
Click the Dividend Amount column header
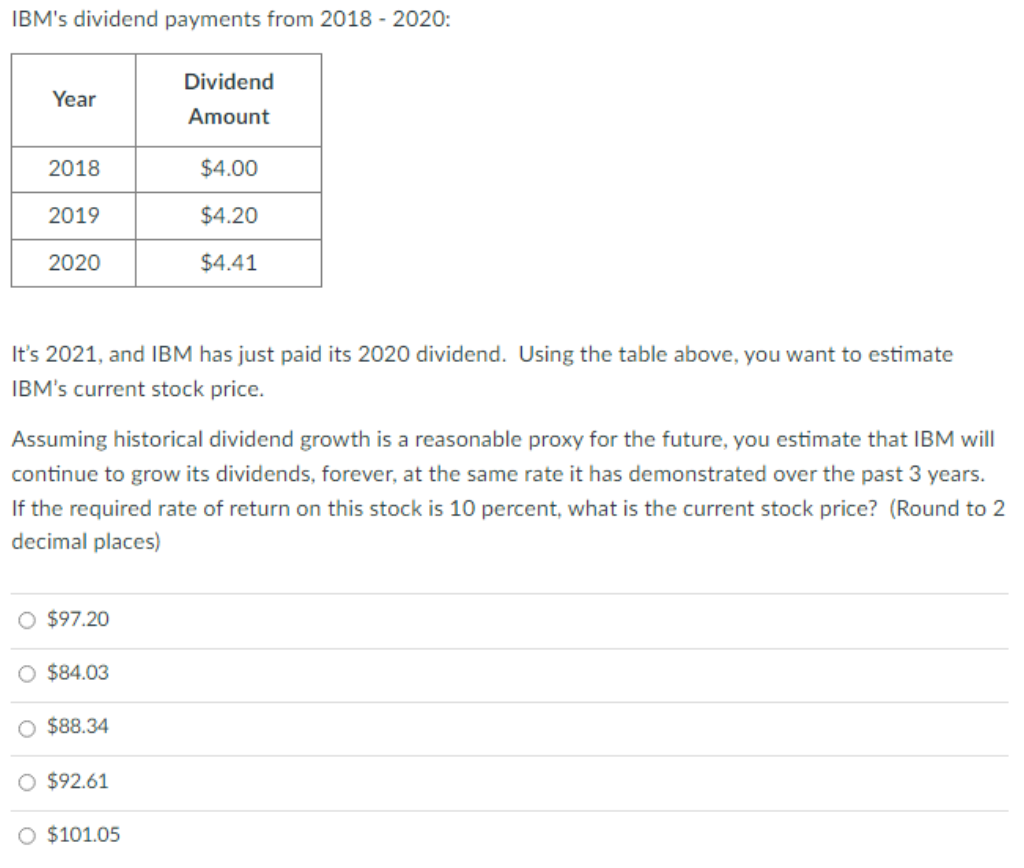click(228, 99)
